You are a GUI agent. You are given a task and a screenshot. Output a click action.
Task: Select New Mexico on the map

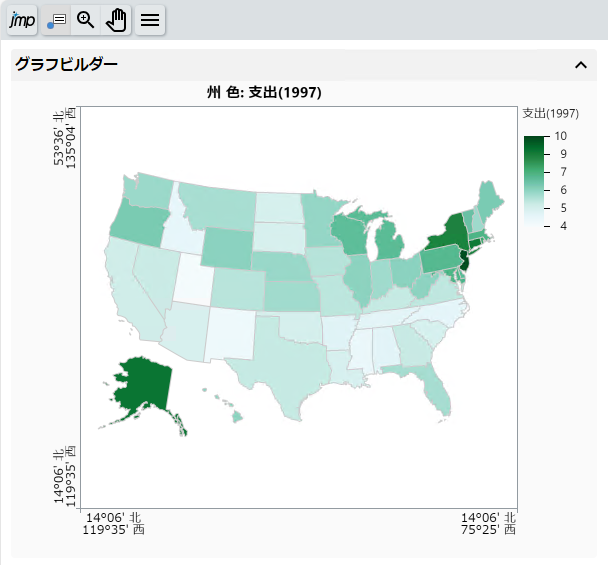230,333
